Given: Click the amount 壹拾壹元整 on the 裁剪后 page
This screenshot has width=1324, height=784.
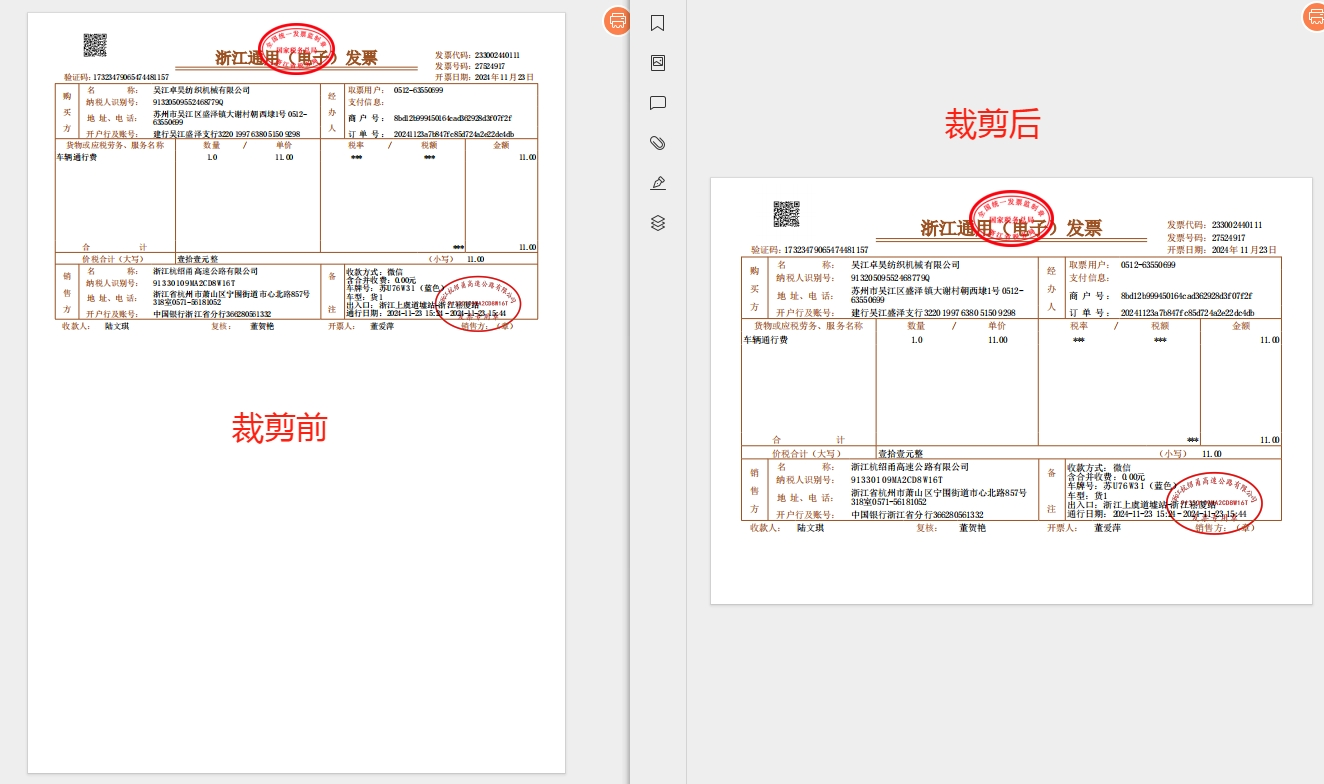Looking at the screenshot, I should [x=900, y=454].
